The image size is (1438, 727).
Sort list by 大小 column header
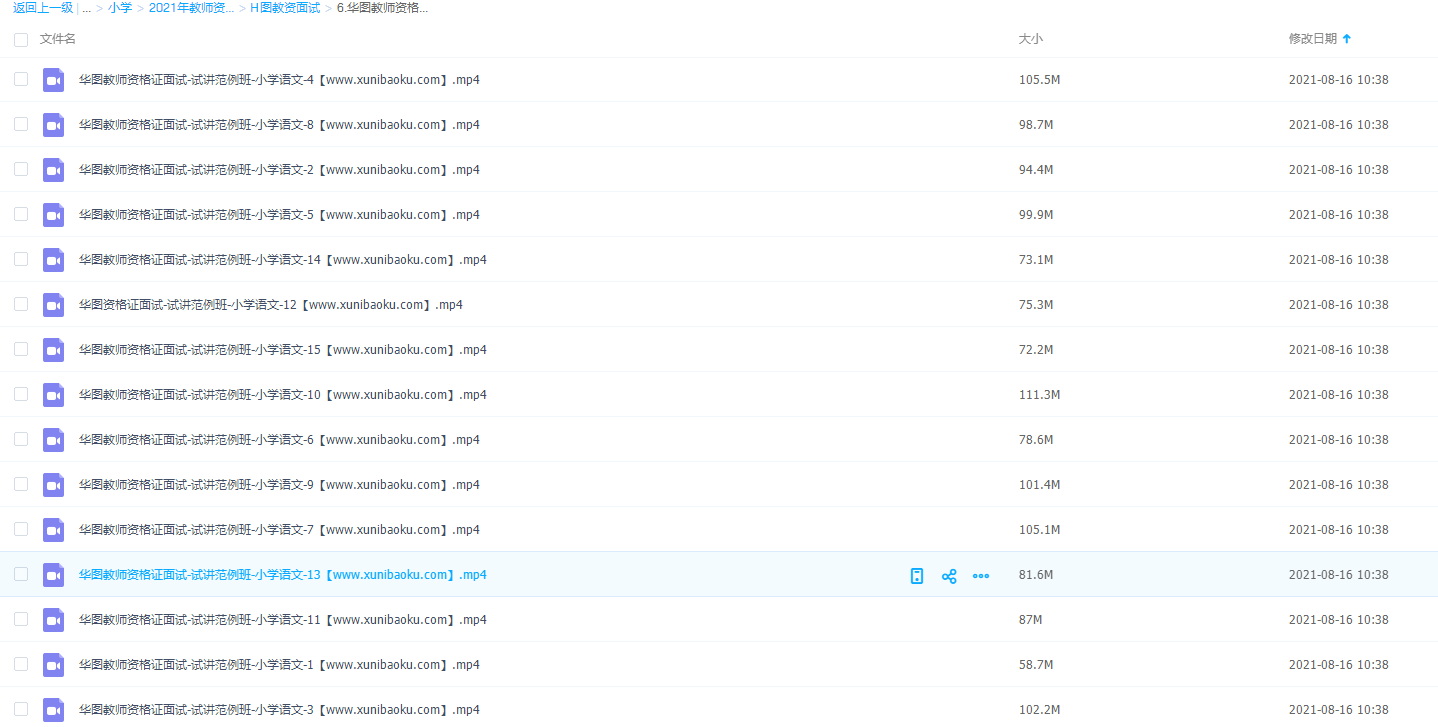point(1030,39)
